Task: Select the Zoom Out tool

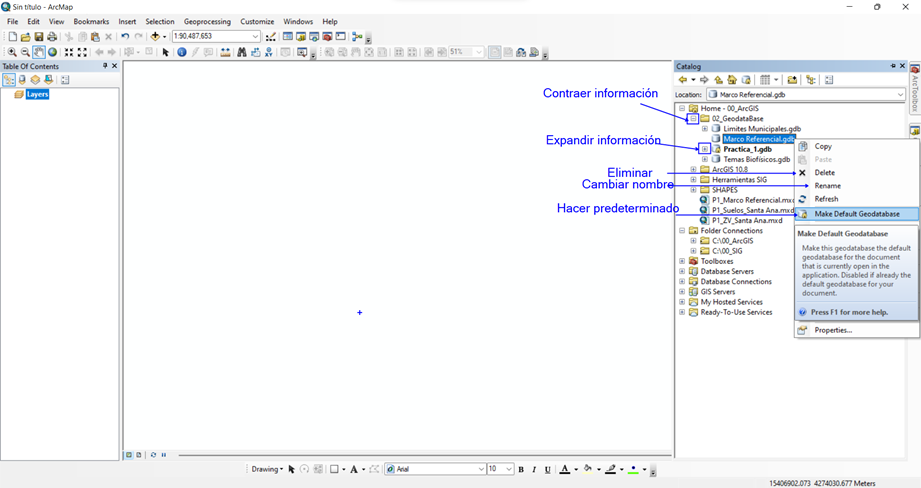Action: pyautogui.click(x=25, y=52)
